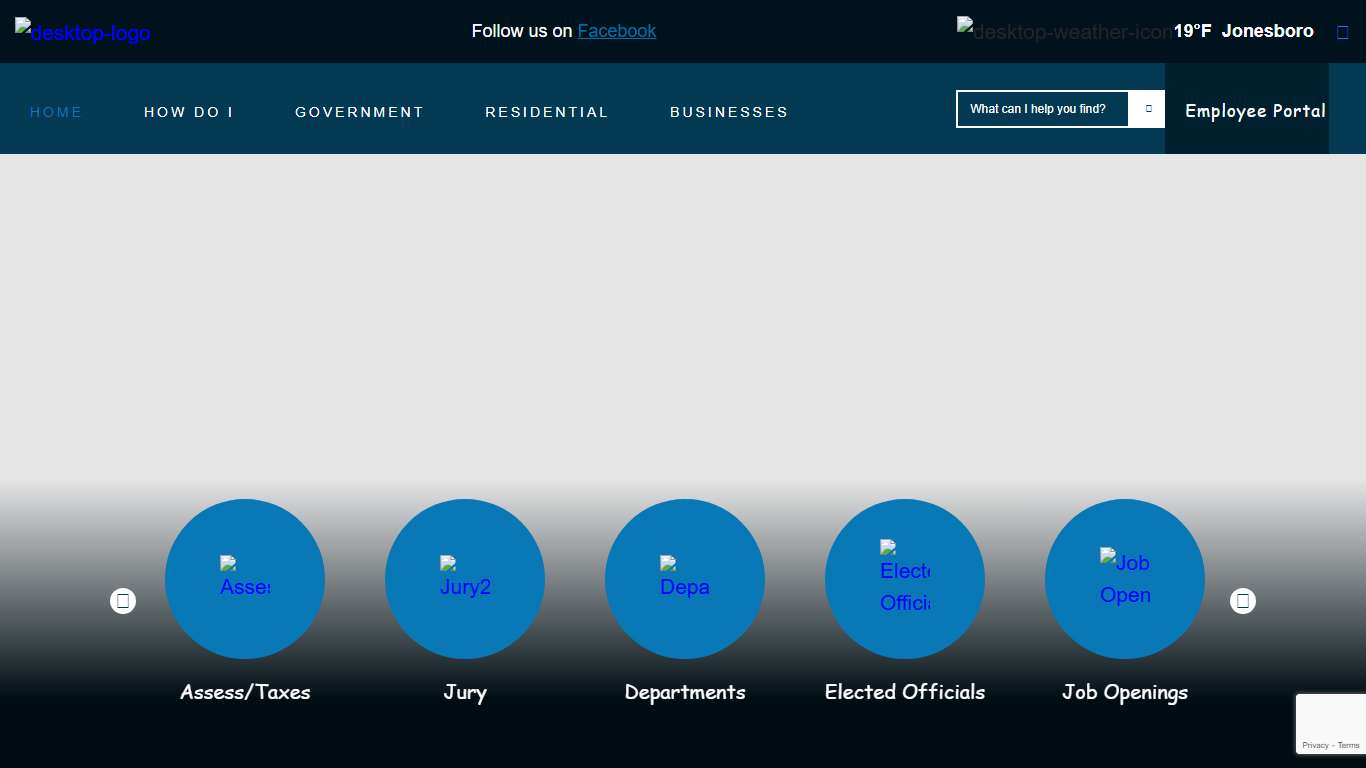This screenshot has height=768, width=1366.
Task: Expand the RESIDENTIAL menu
Action: [547, 112]
